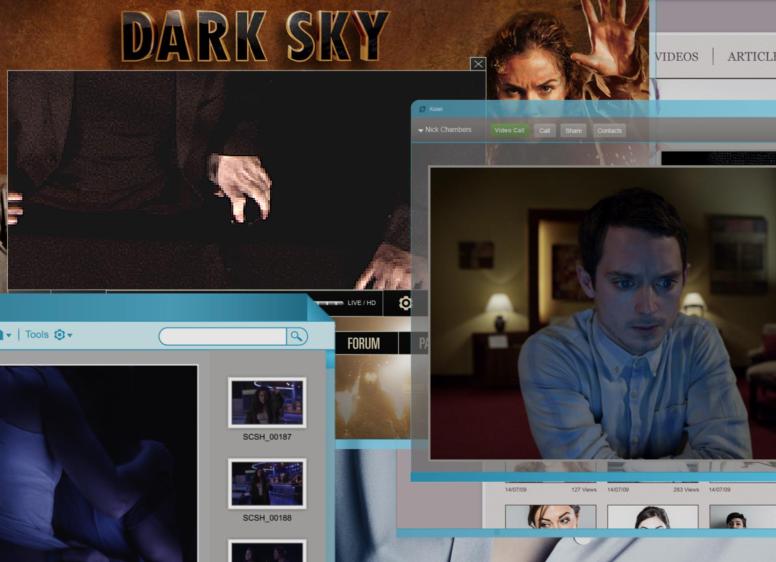Click the 127 Views label
The image size is (776, 562).
click(584, 489)
